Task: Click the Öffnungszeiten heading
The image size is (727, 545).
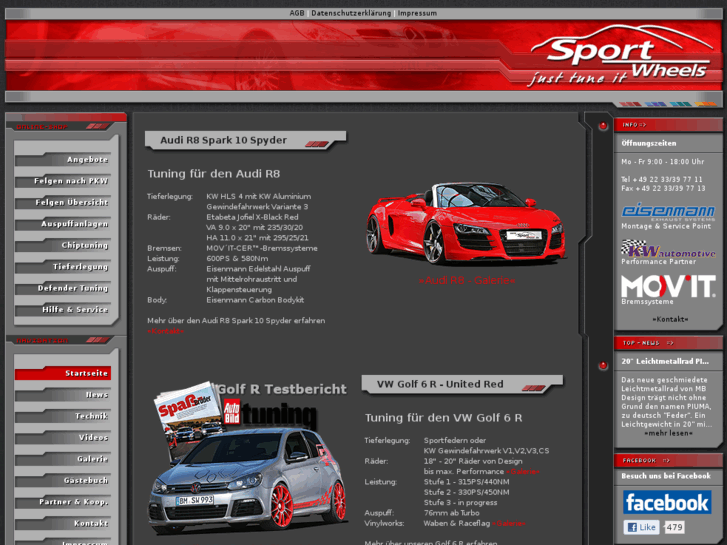Action: click(649, 143)
